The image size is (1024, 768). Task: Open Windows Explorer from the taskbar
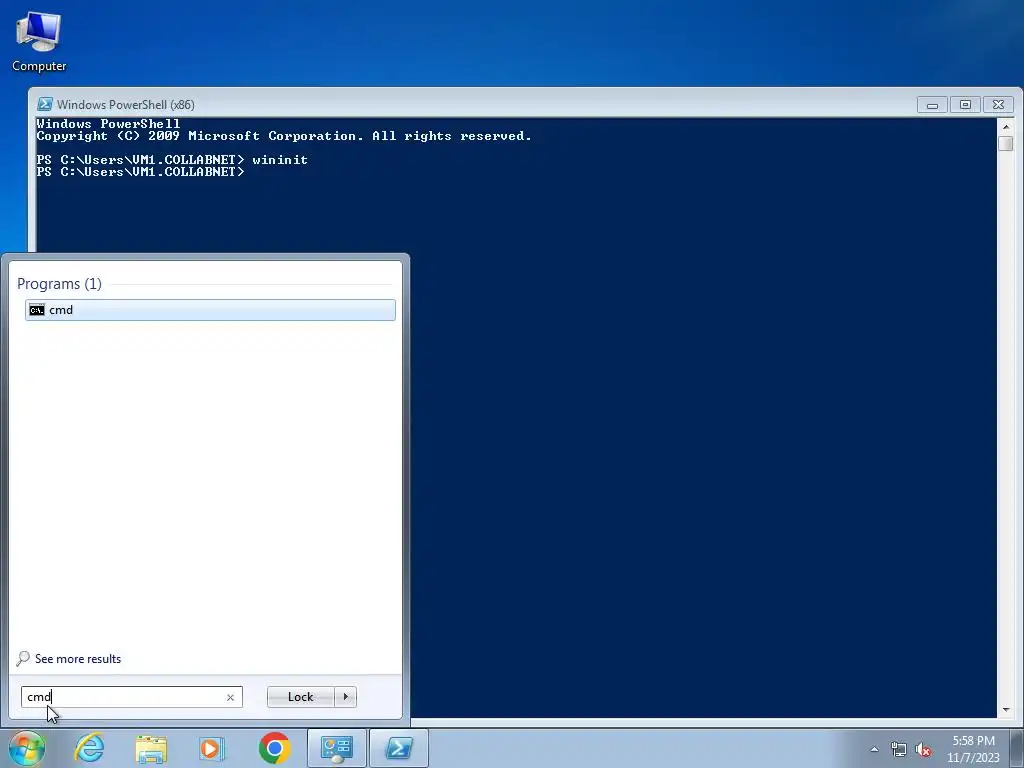pyautogui.click(x=151, y=748)
